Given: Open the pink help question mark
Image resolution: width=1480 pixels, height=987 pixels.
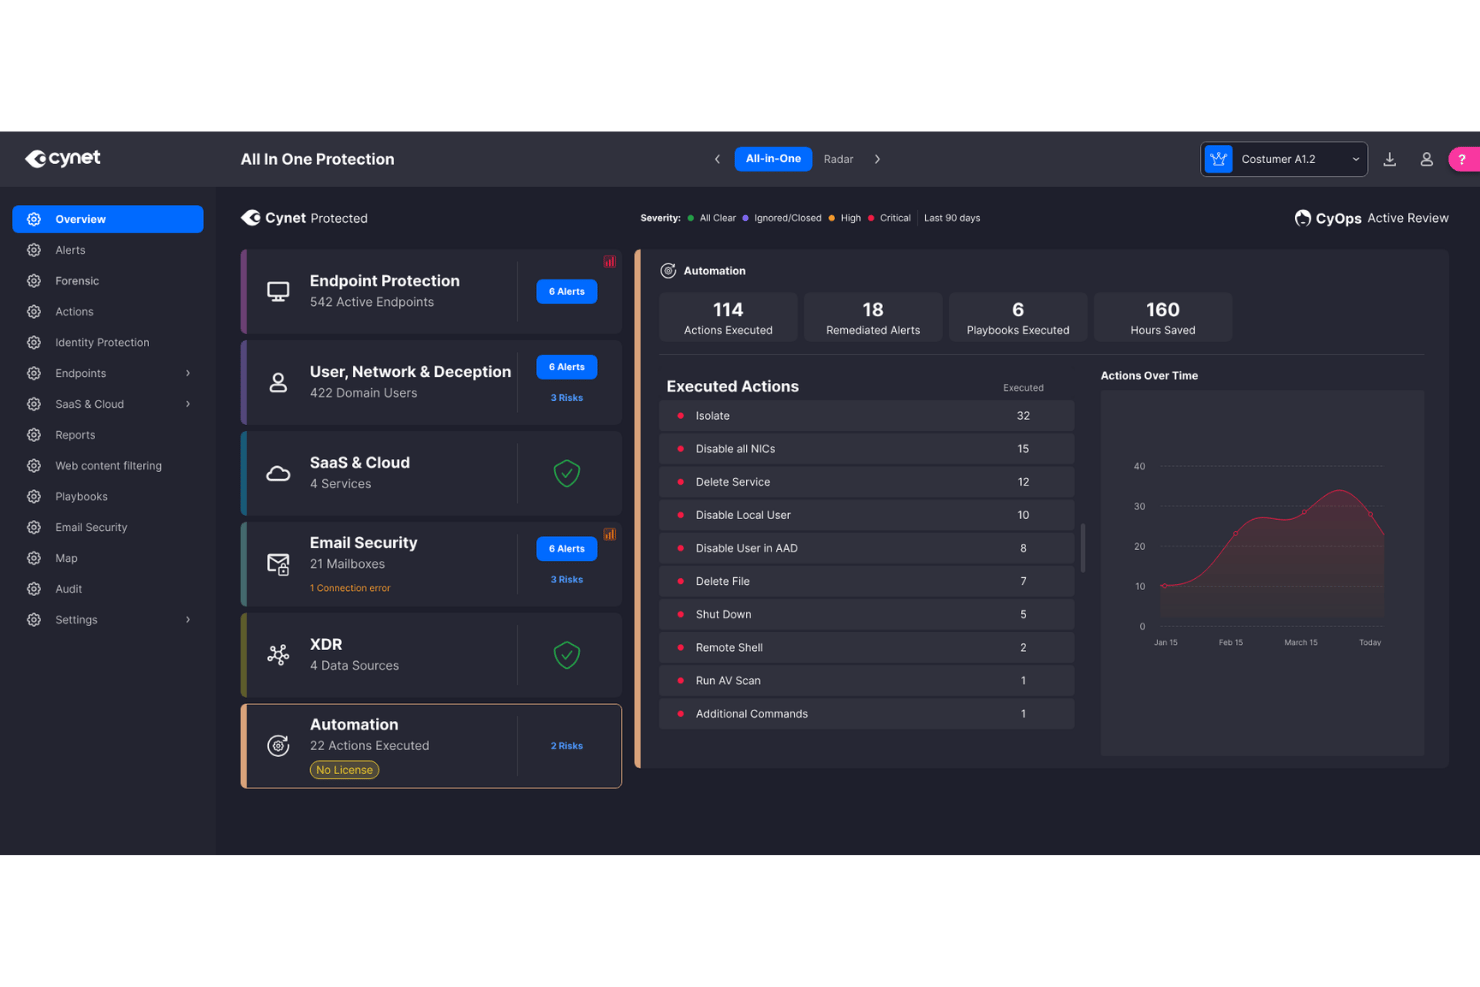Looking at the screenshot, I should click(1463, 159).
